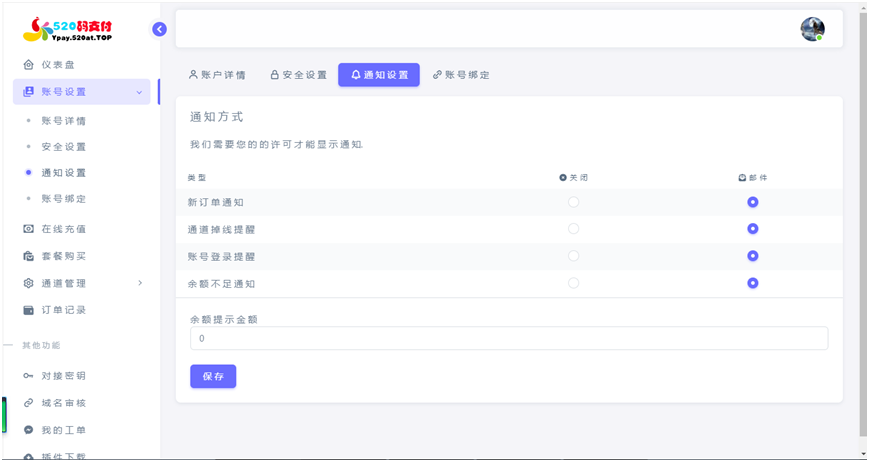The image size is (869, 462).
Task: Click the account icon beside 账号设置
Action: [28, 92]
